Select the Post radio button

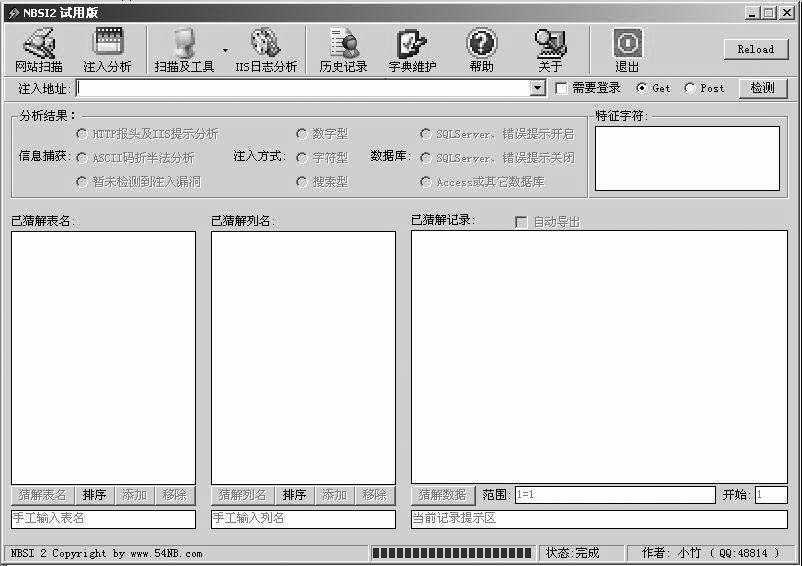click(x=690, y=89)
